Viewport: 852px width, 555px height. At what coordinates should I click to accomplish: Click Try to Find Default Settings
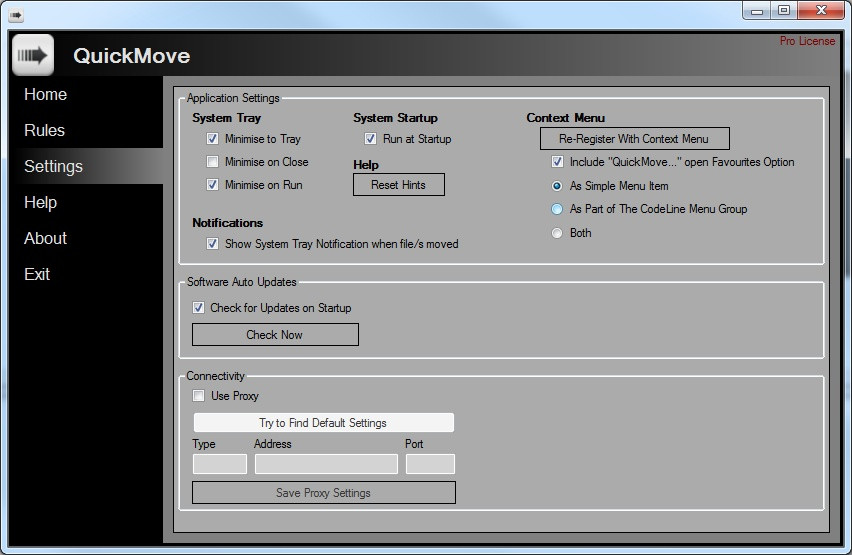(324, 422)
